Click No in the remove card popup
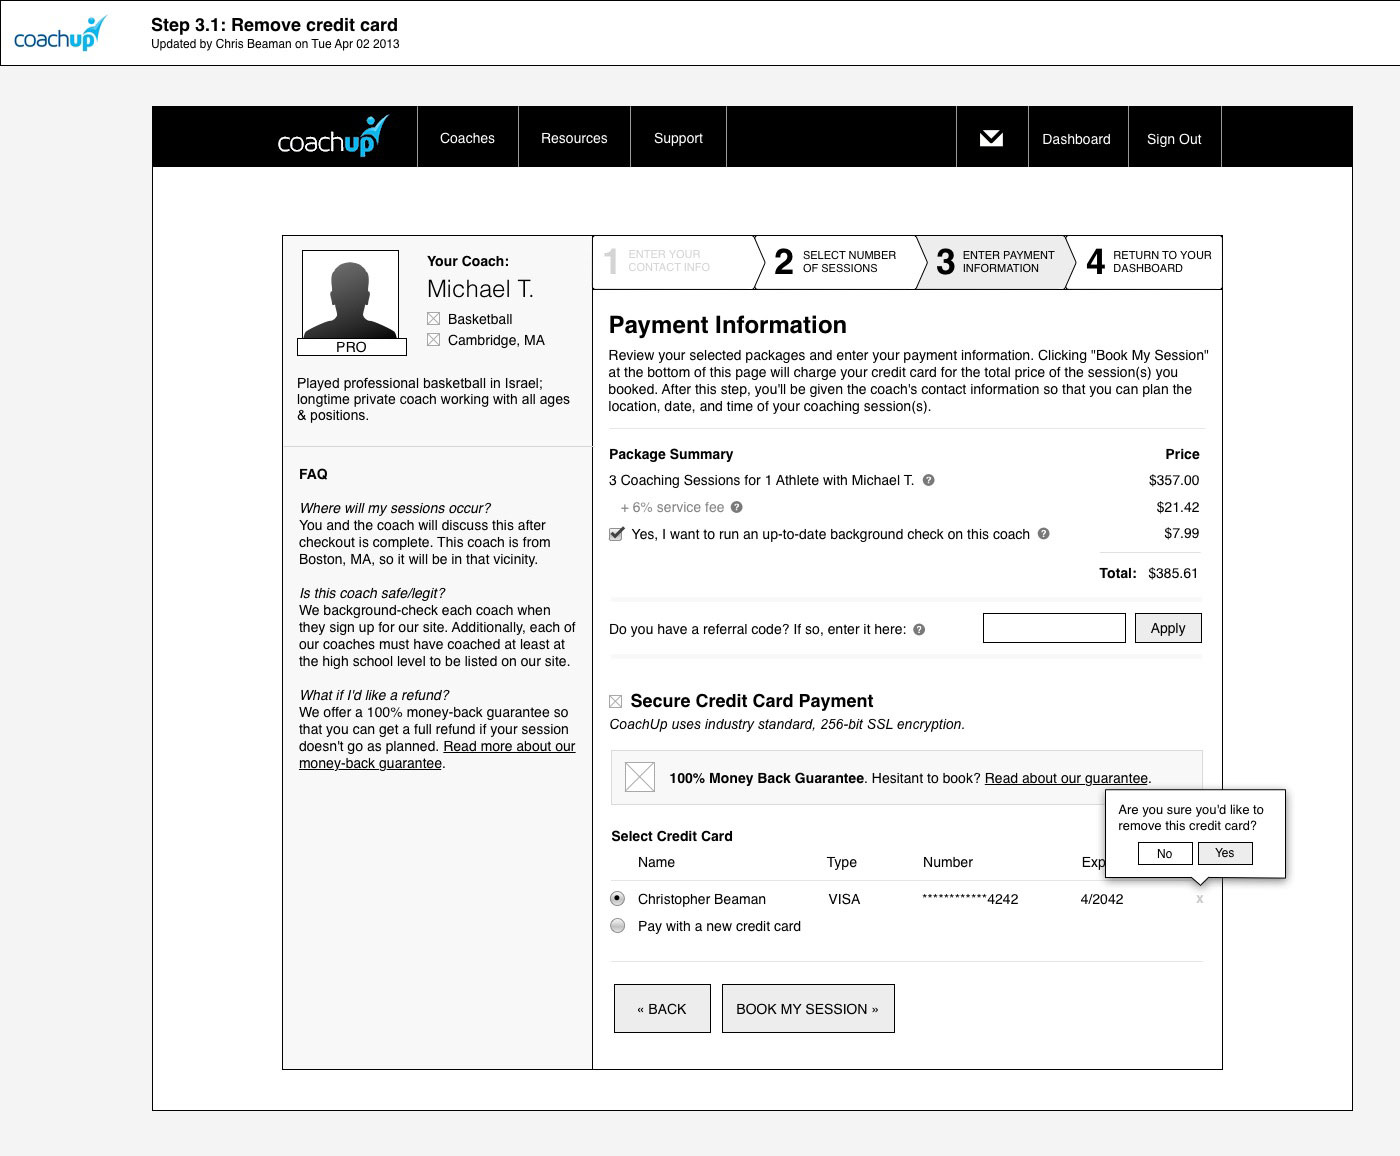1400x1156 pixels. pyautogui.click(x=1165, y=853)
